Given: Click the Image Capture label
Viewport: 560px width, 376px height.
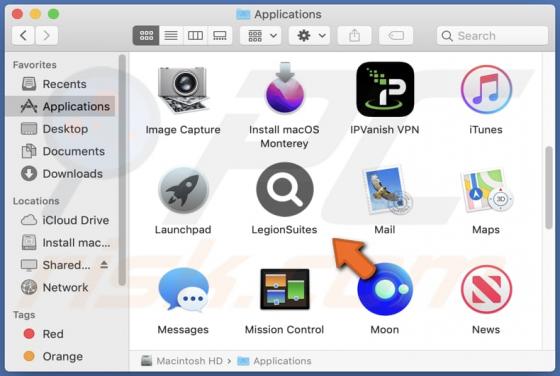Looking at the screenshot, I should click(183, 130).
